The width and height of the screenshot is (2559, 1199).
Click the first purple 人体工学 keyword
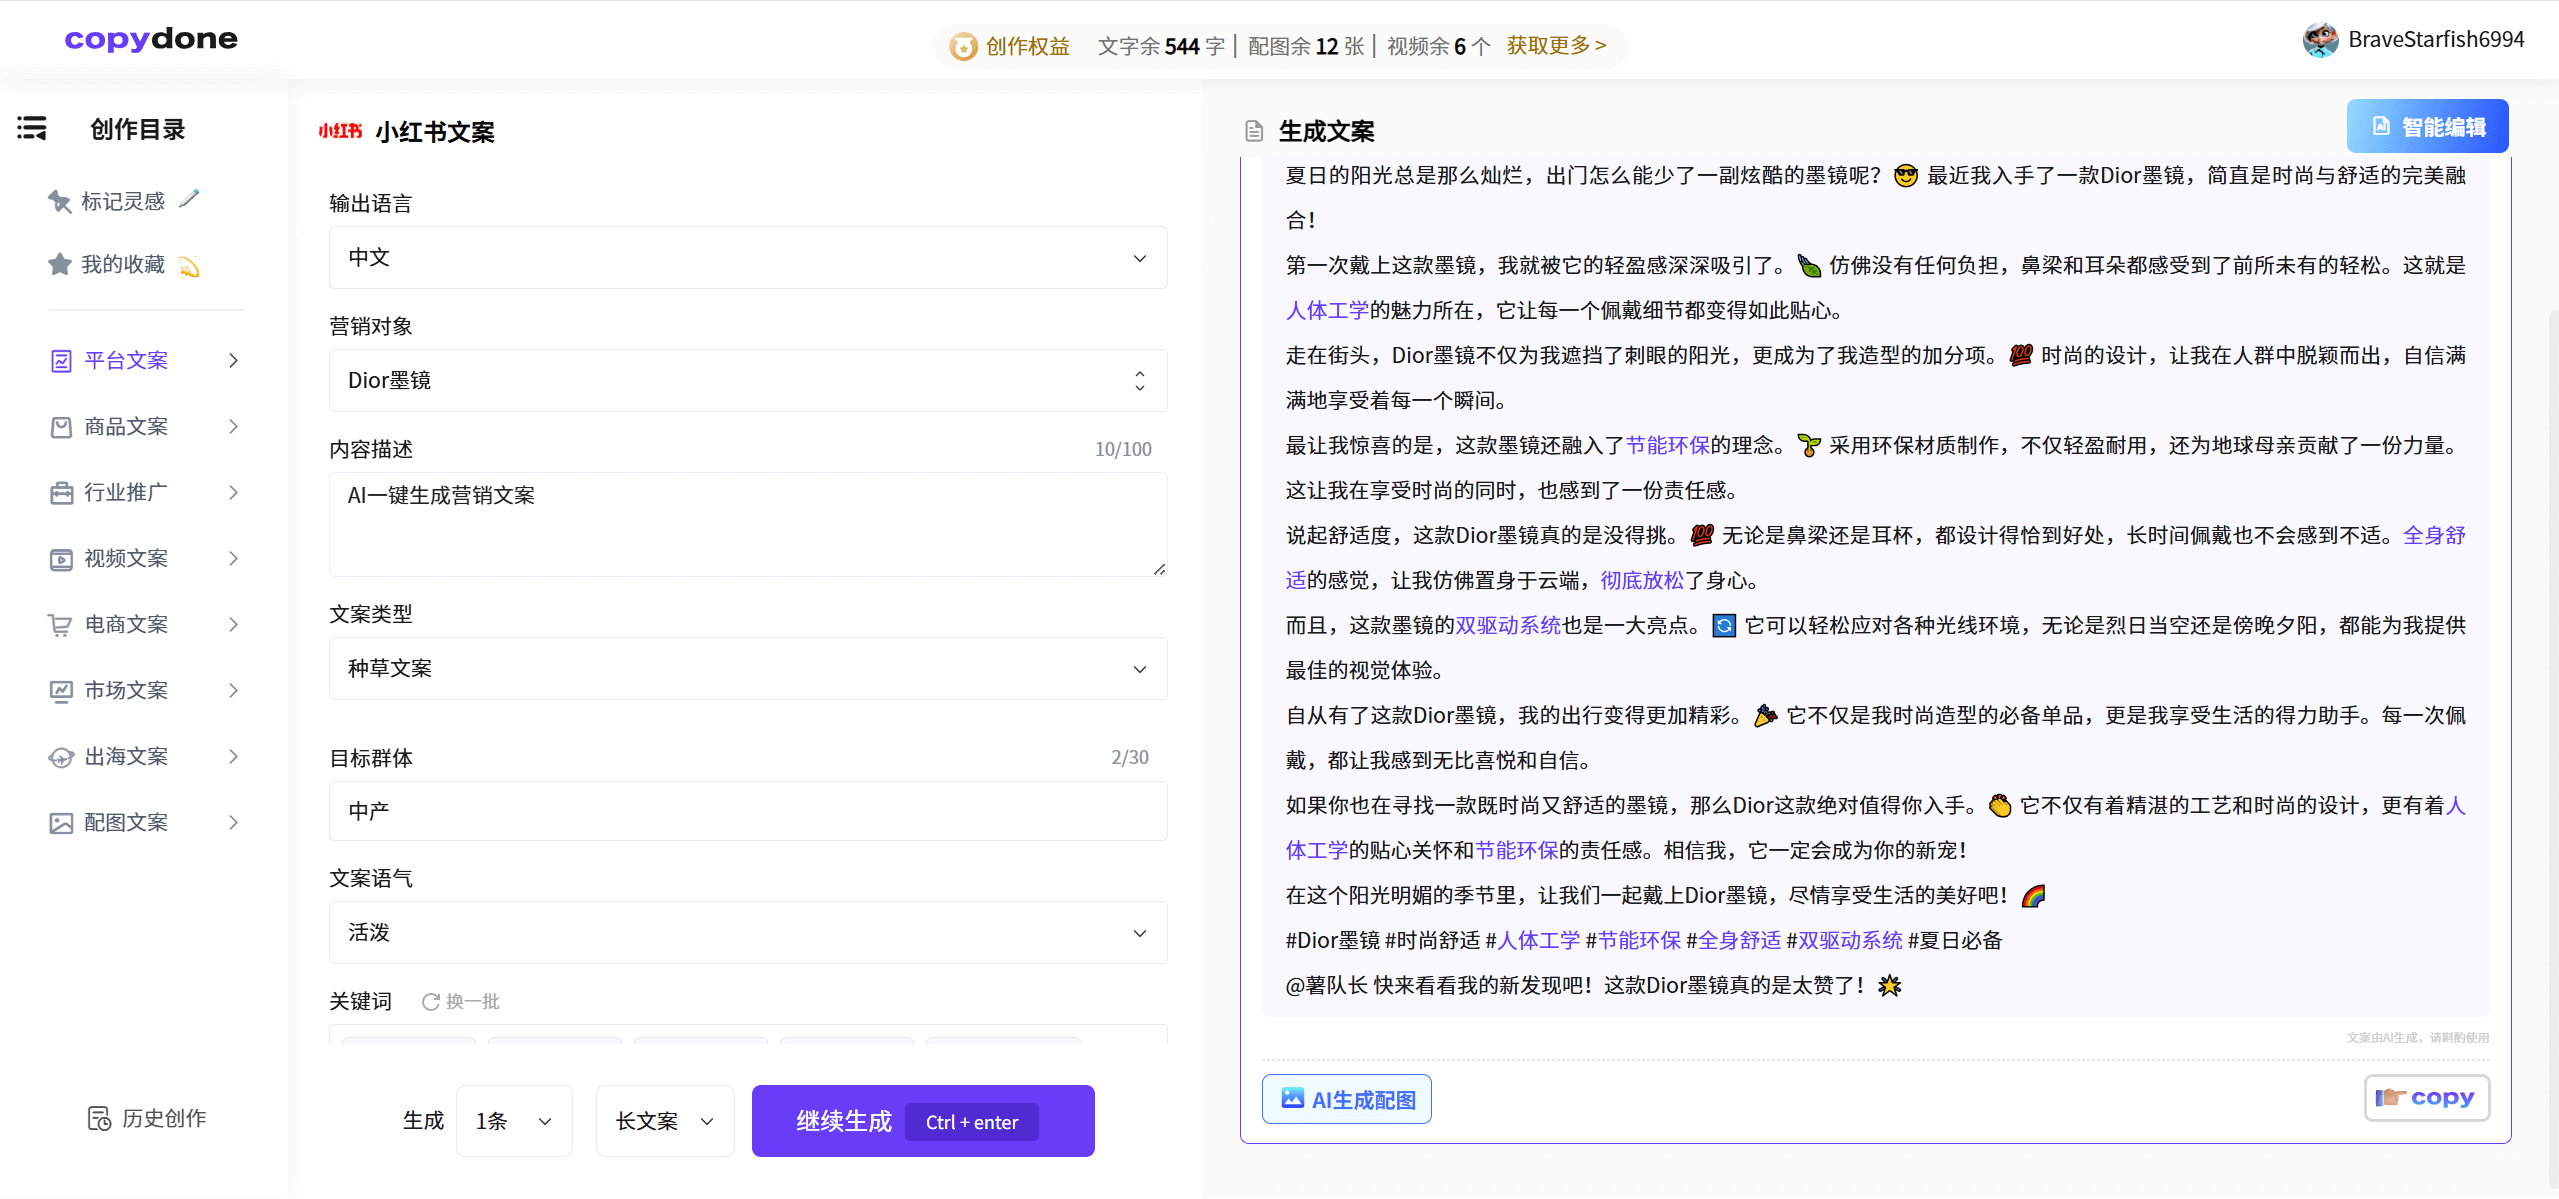tap(1327, 310)
